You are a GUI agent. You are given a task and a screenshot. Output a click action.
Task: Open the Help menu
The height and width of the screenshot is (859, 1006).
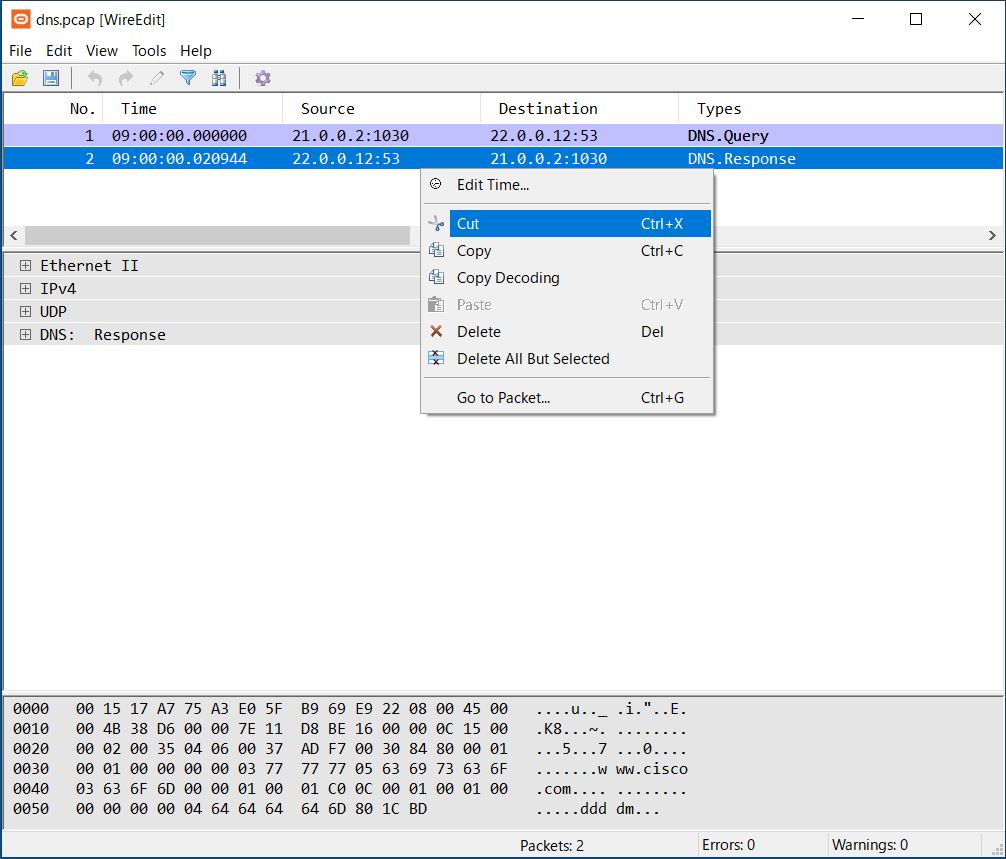(196, 51)
